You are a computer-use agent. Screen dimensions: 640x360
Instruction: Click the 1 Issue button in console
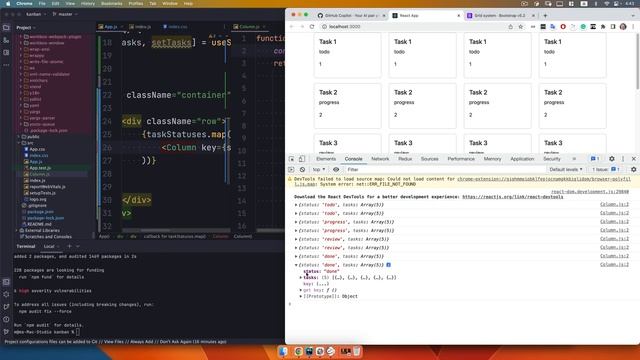pyautogui.click(x=606, y=169)
